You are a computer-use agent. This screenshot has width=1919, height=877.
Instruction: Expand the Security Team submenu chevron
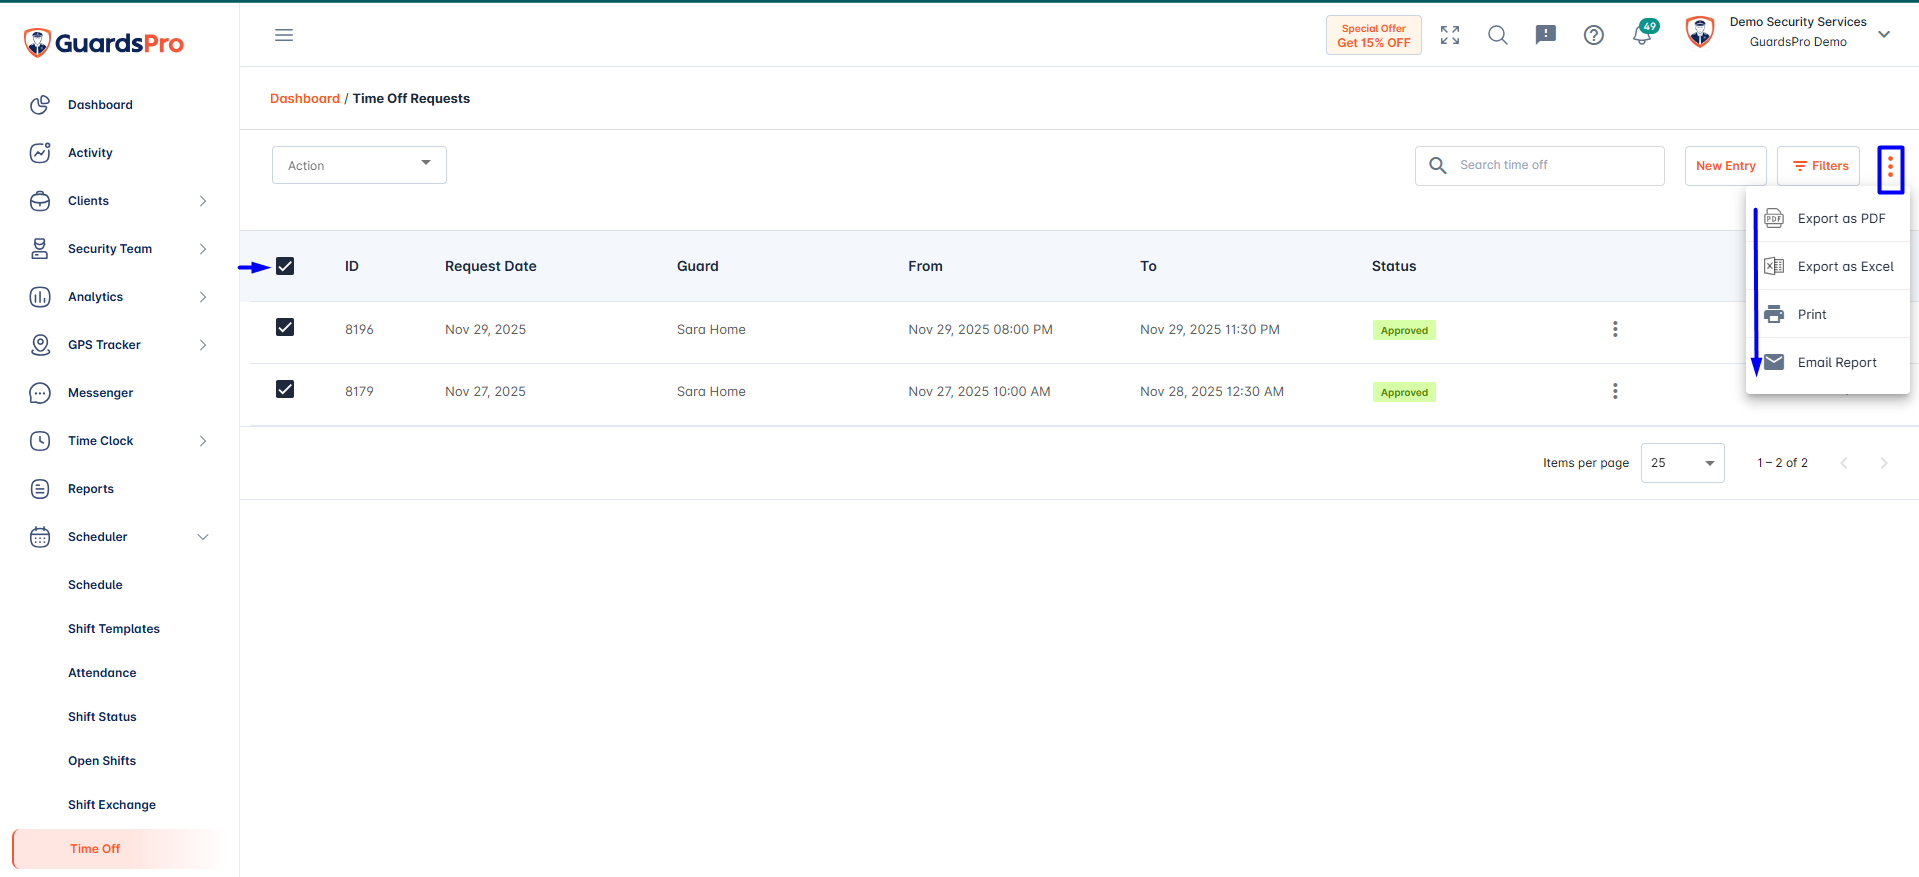pyautogui.click(x=203, y=249)
